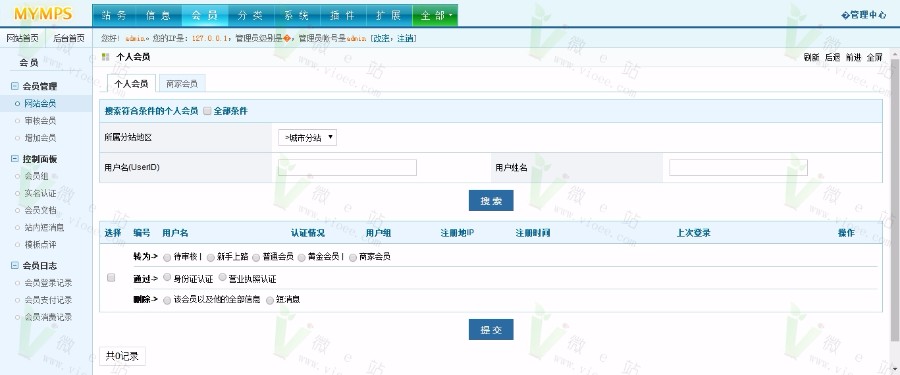Click the 全屏 fullscreen link

pos(875,57)
